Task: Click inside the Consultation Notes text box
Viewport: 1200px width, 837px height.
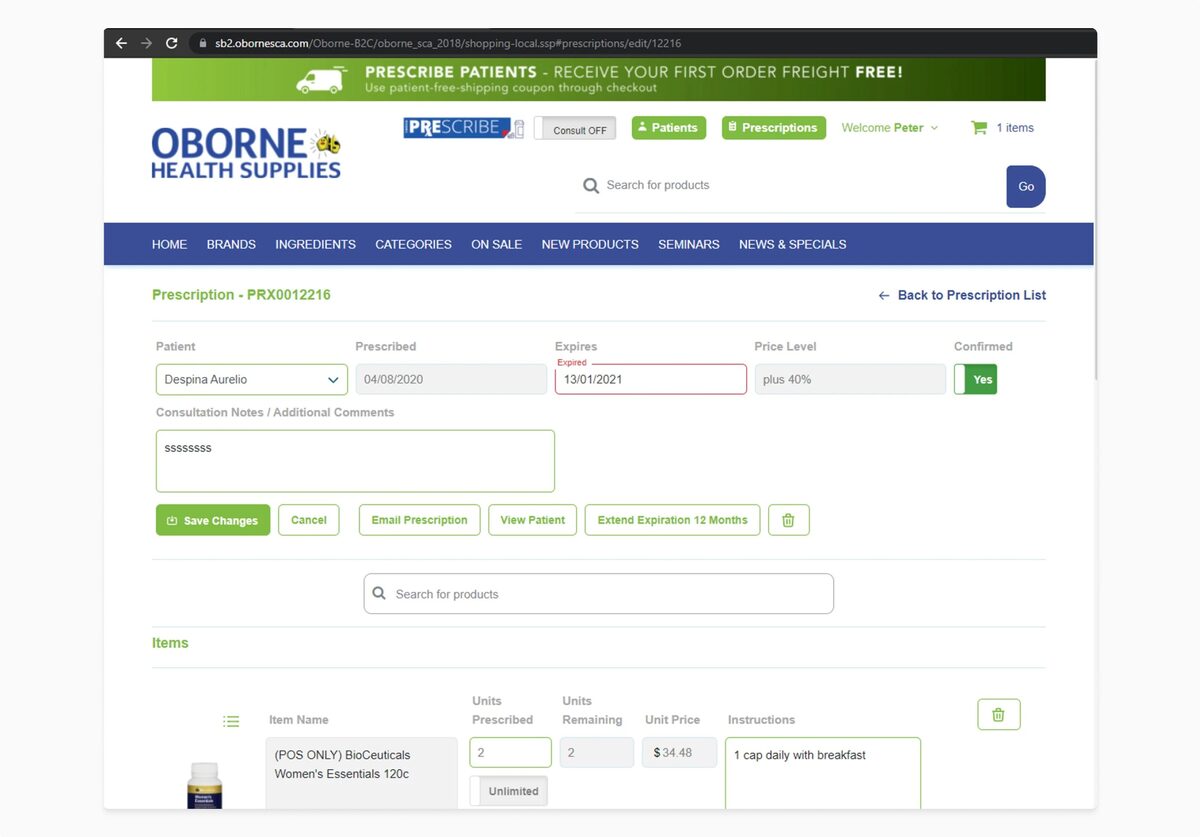Action: click(355, 460)
